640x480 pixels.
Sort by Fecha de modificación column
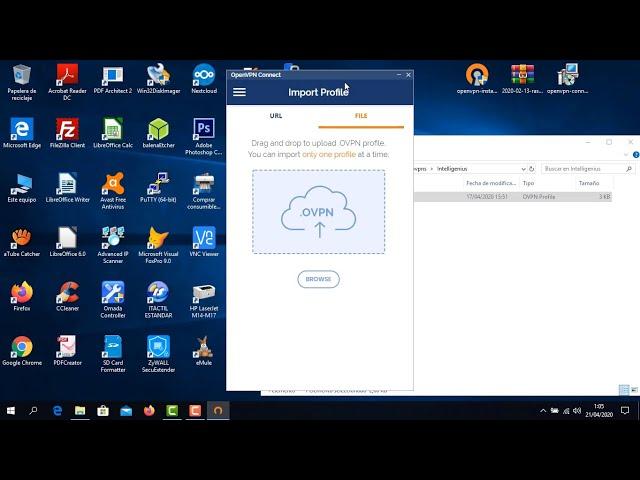(491, 183)
